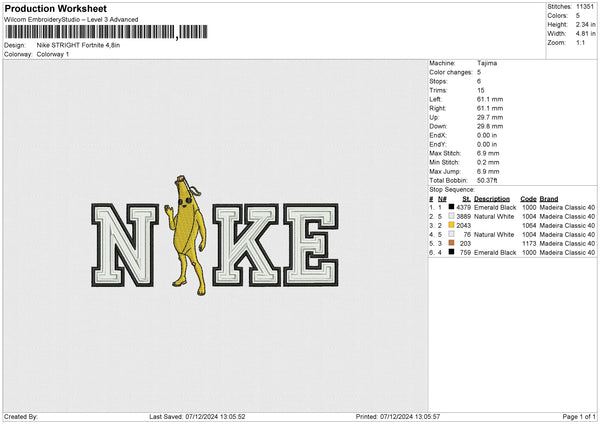Click the 'Created By:' footer label

point(21,417)
